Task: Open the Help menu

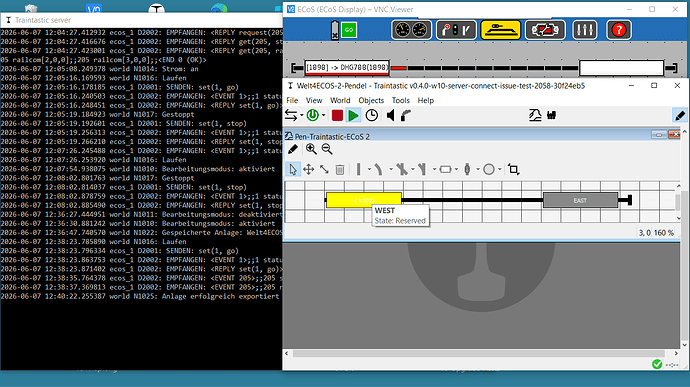Action: [x=426, y=100]
